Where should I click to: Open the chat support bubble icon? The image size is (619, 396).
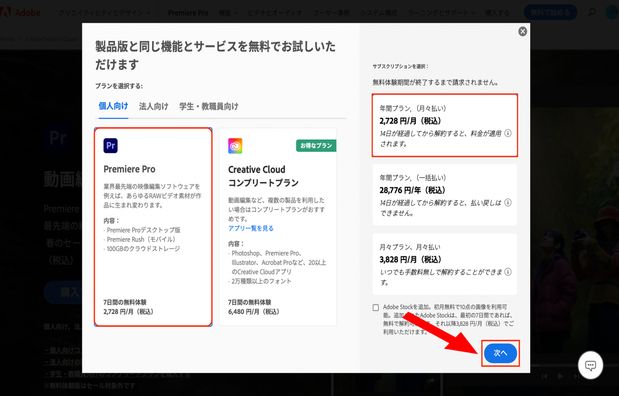(590, 366)
